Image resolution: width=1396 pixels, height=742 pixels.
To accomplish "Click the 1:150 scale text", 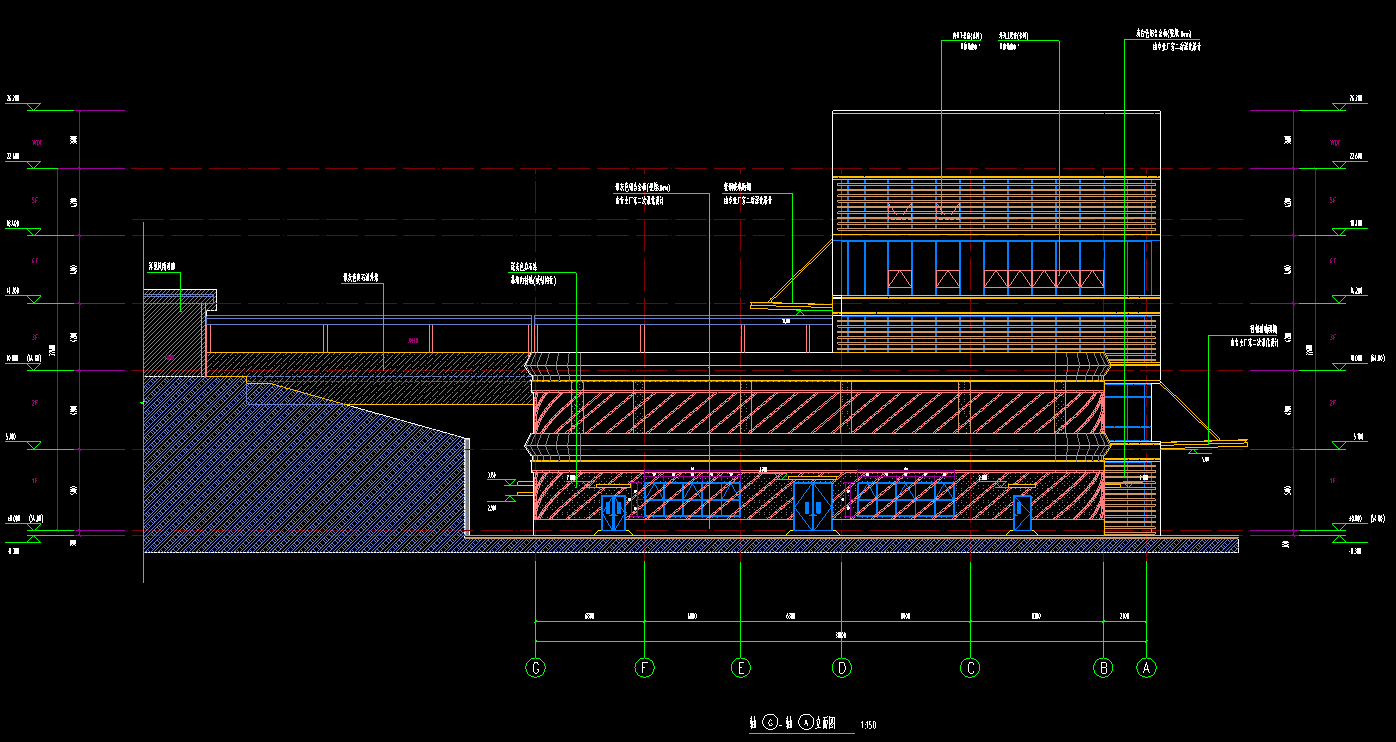I will click(868, 724).
